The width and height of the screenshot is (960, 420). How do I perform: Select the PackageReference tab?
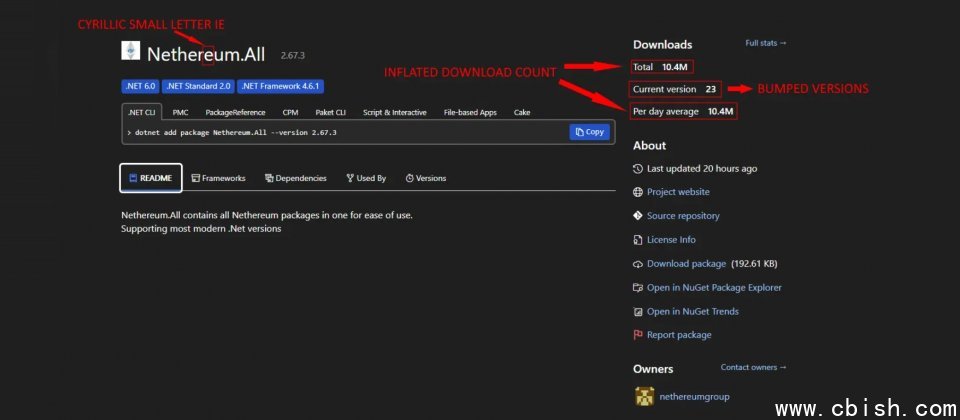pos(235,112)
